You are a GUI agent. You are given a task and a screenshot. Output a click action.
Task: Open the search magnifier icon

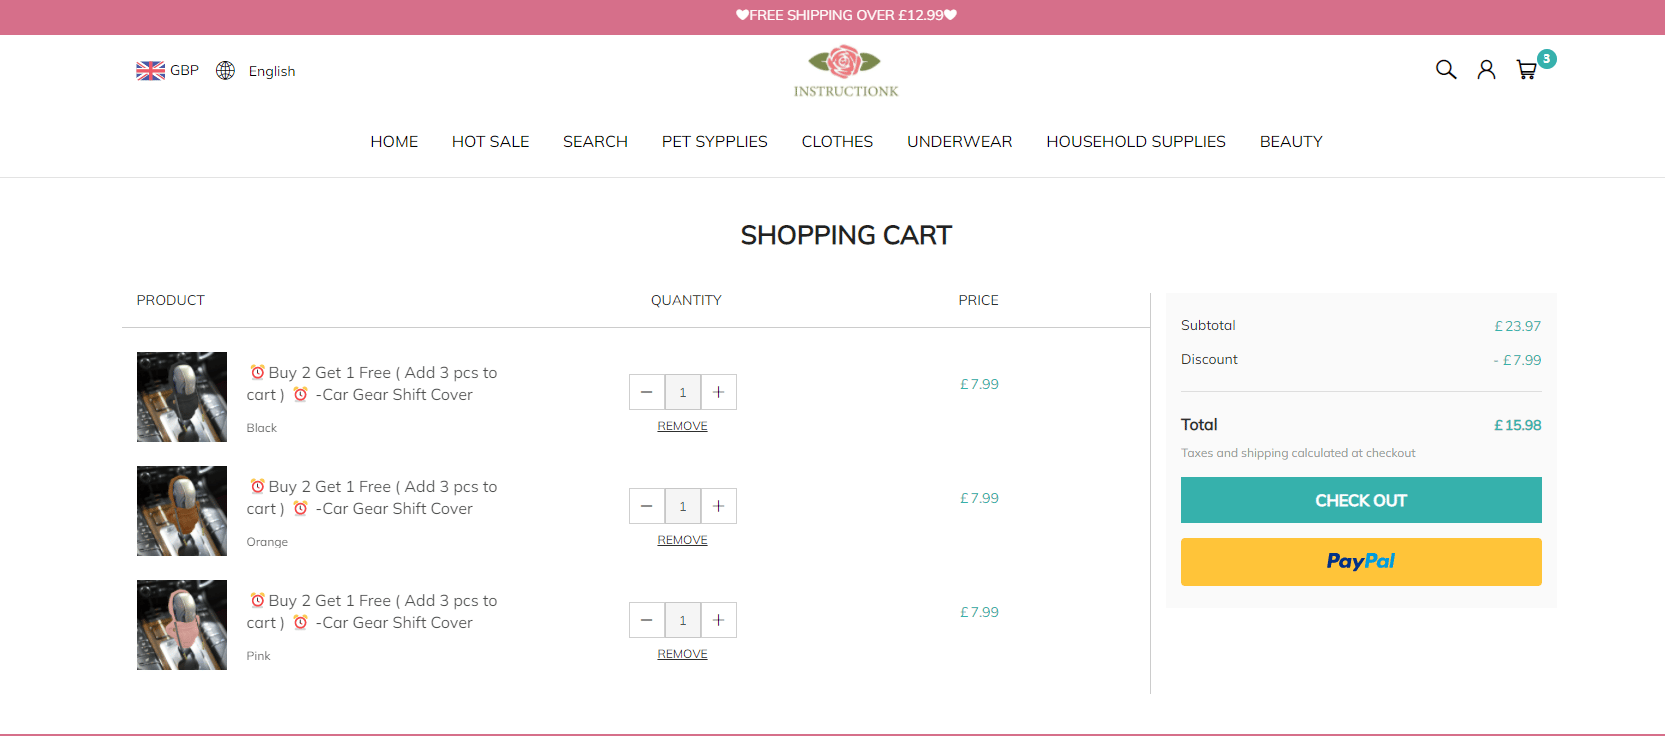pyautogui.click(x=1446, y=70)
